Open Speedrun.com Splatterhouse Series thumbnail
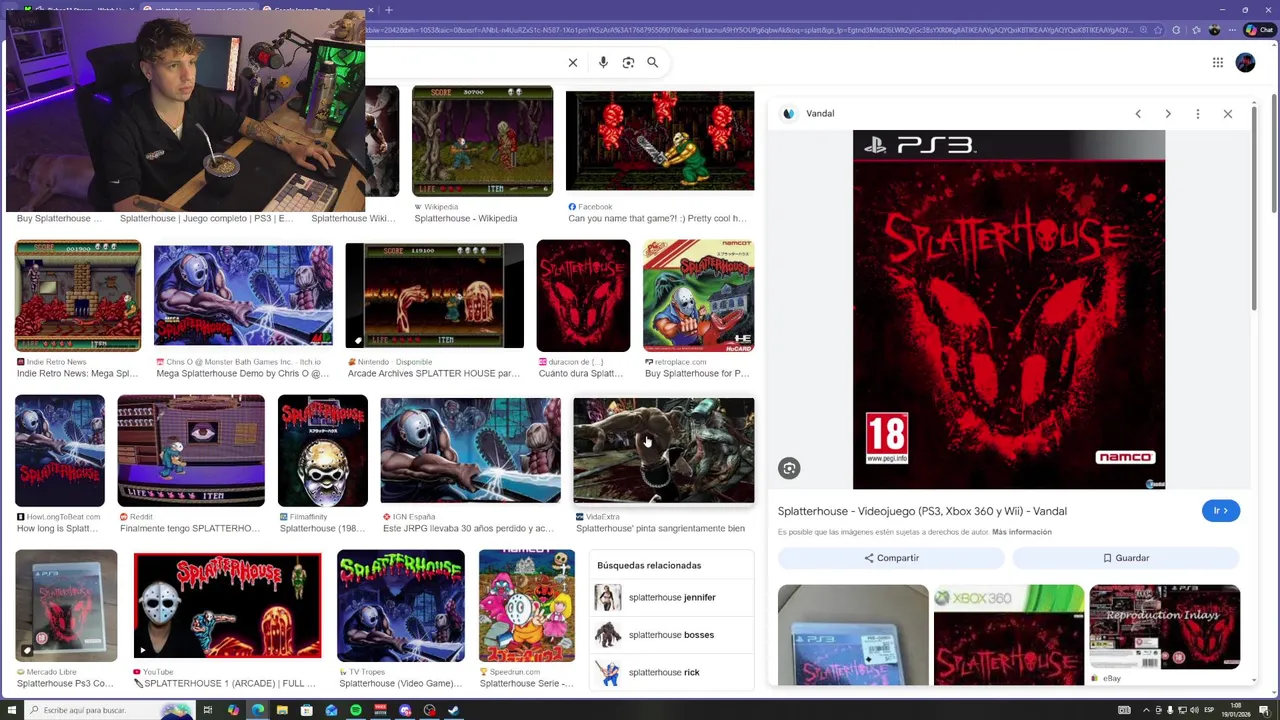Screen dimensions: 1280x720 [x=527, y=606]
